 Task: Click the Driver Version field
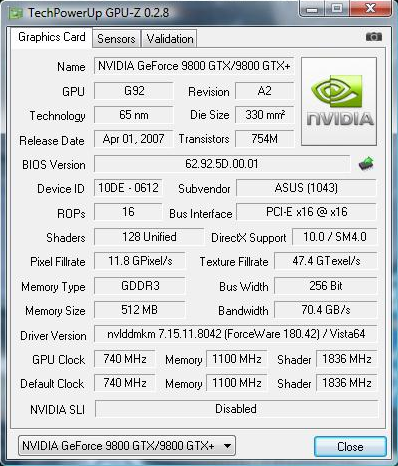coord(236,334)
